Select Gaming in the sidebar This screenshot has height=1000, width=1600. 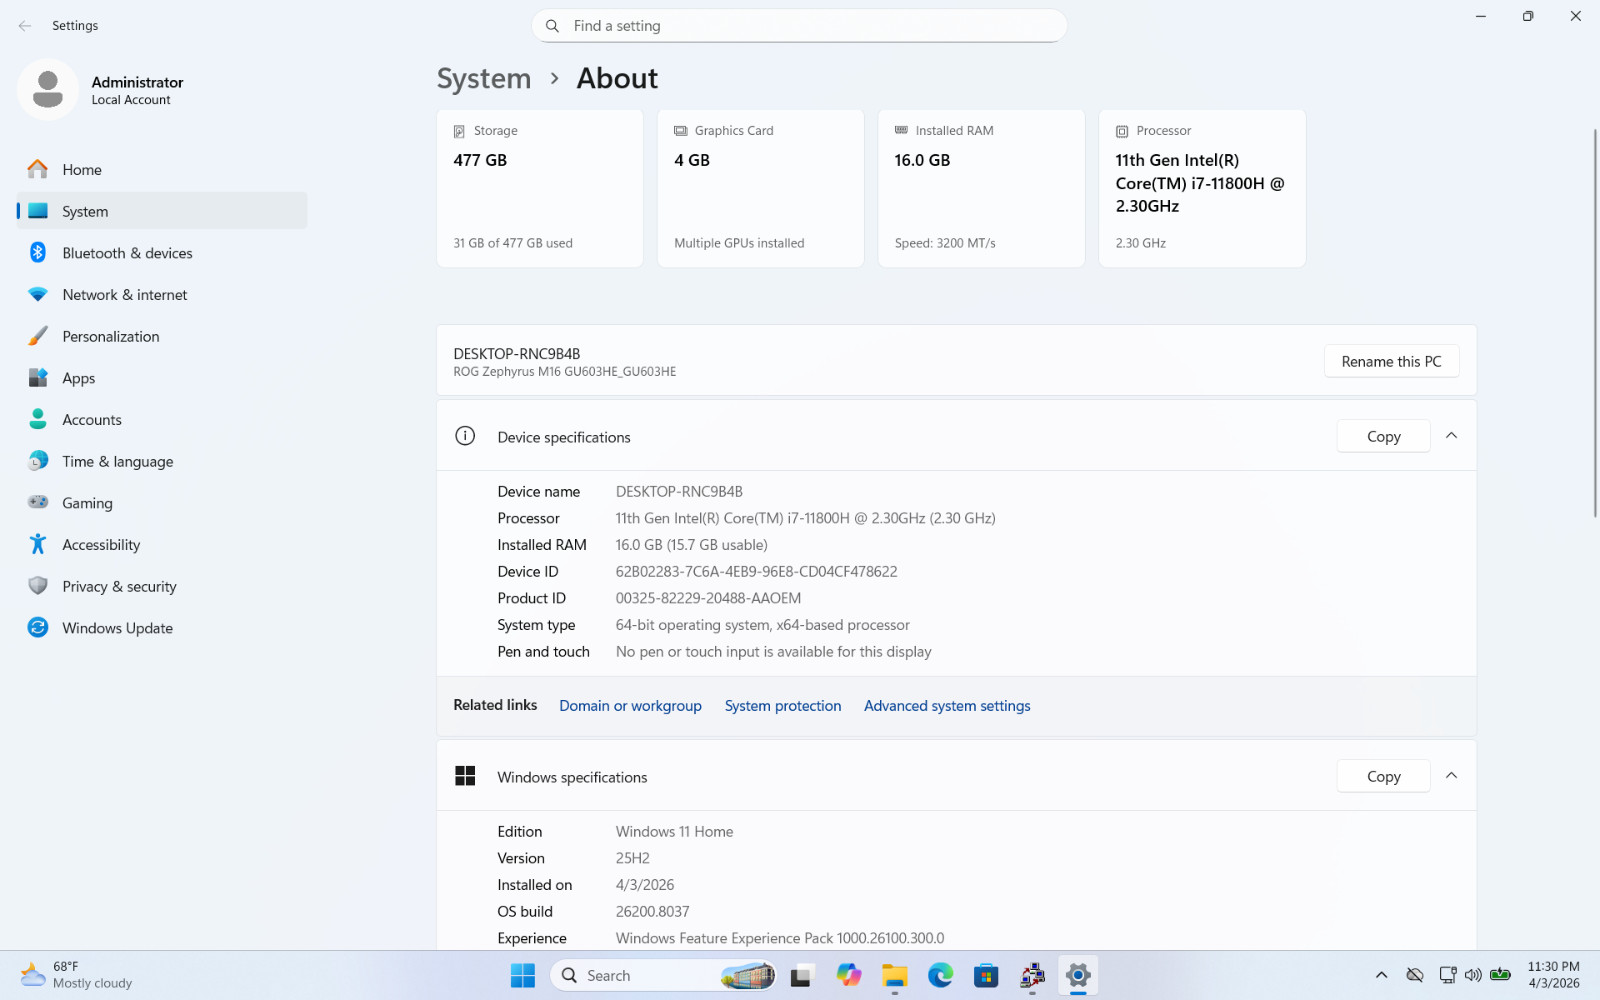162,503
